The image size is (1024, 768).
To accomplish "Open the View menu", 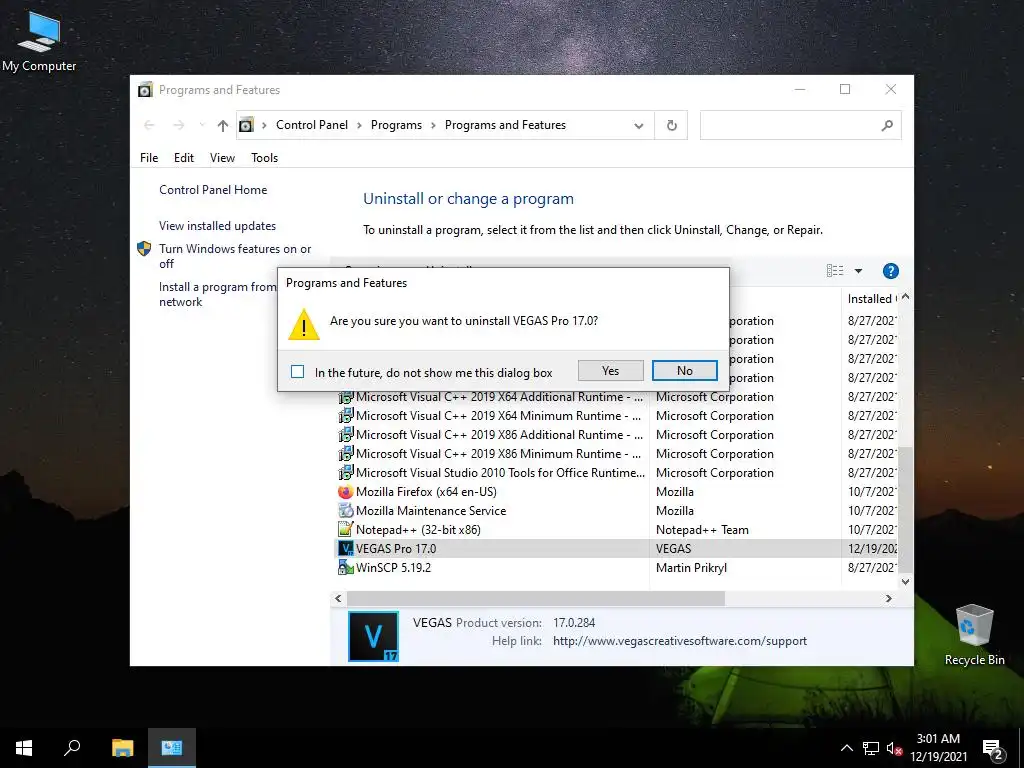I will 222,157.
